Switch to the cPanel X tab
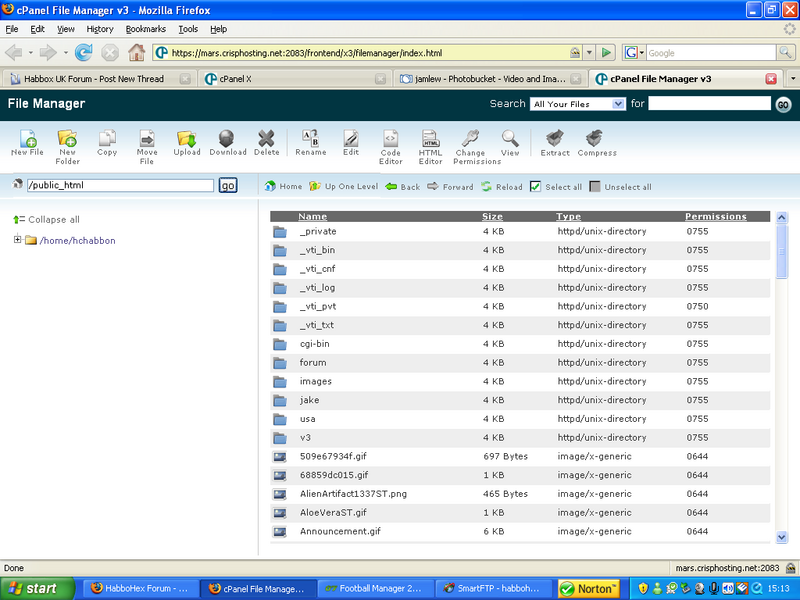This screenshot has width=800, height=600. coord(294,79)
